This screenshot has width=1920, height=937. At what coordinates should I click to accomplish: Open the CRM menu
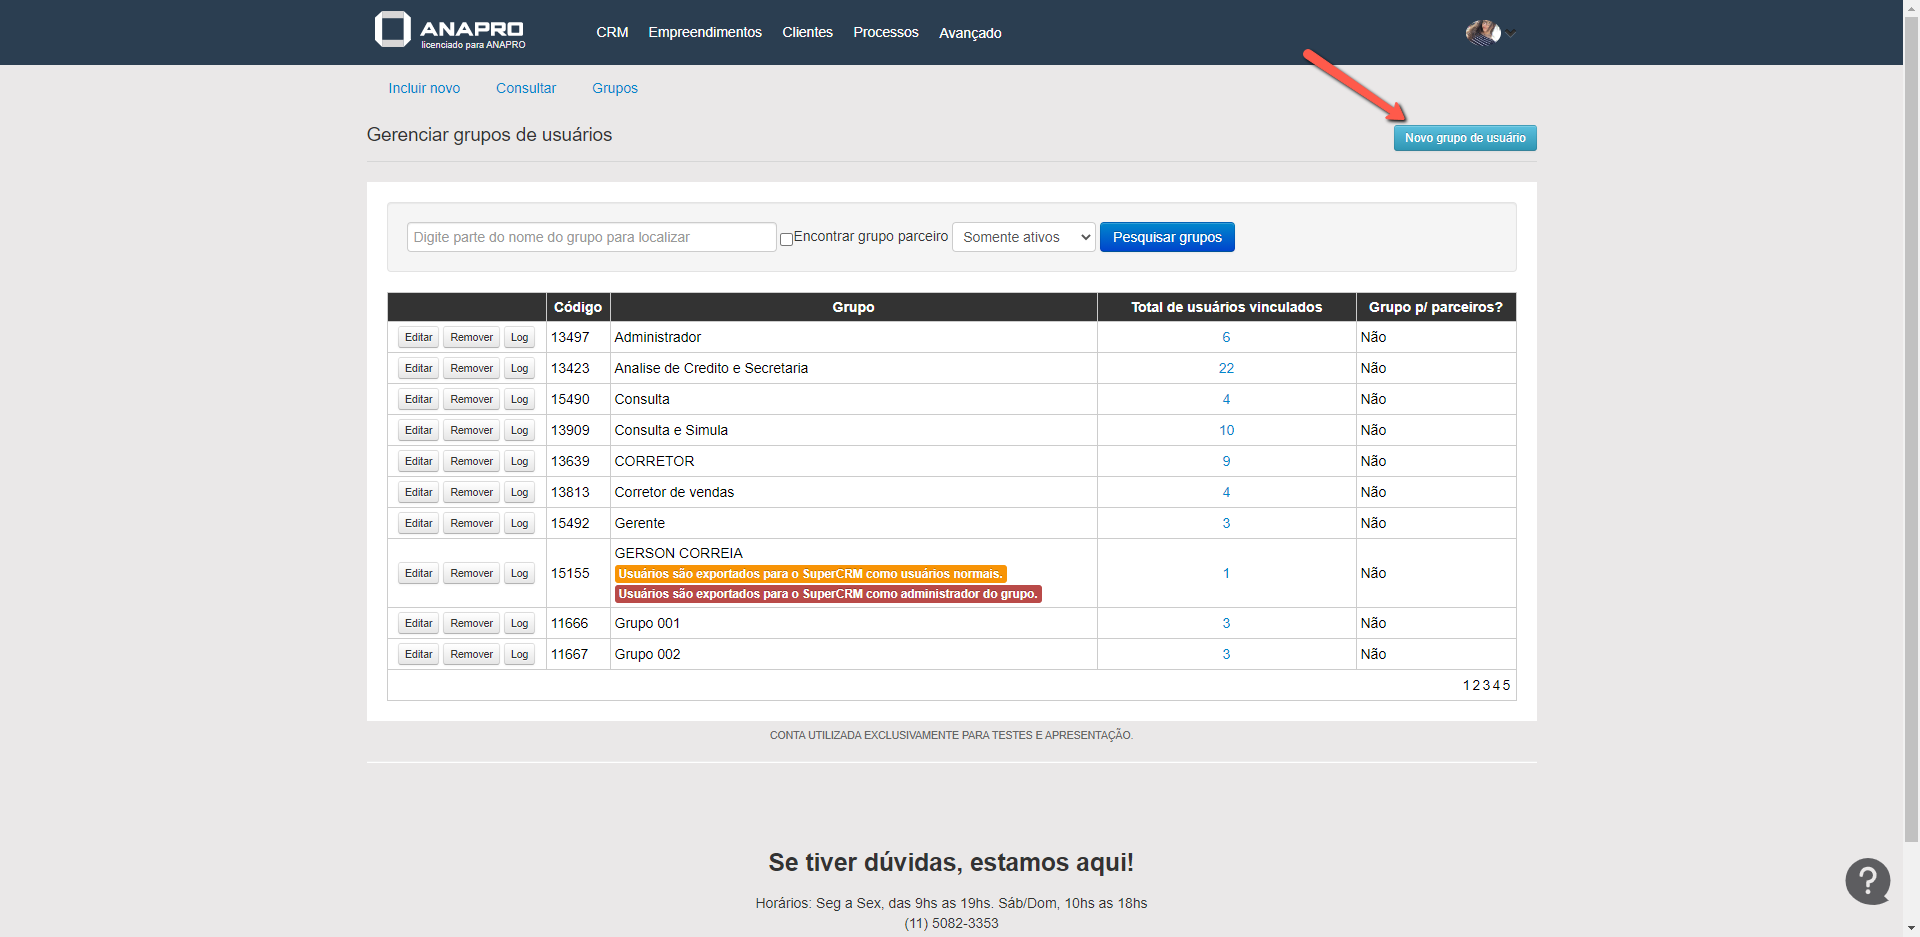(612, 32)
